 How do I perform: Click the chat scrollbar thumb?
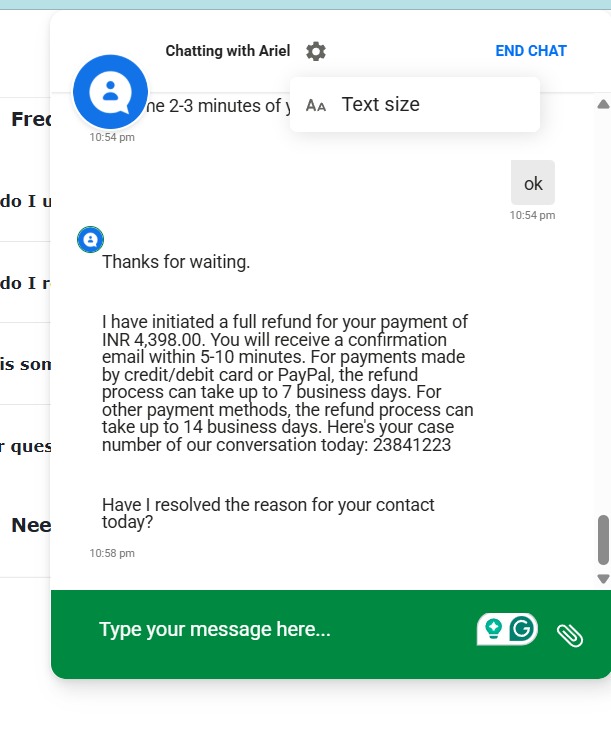603,540
